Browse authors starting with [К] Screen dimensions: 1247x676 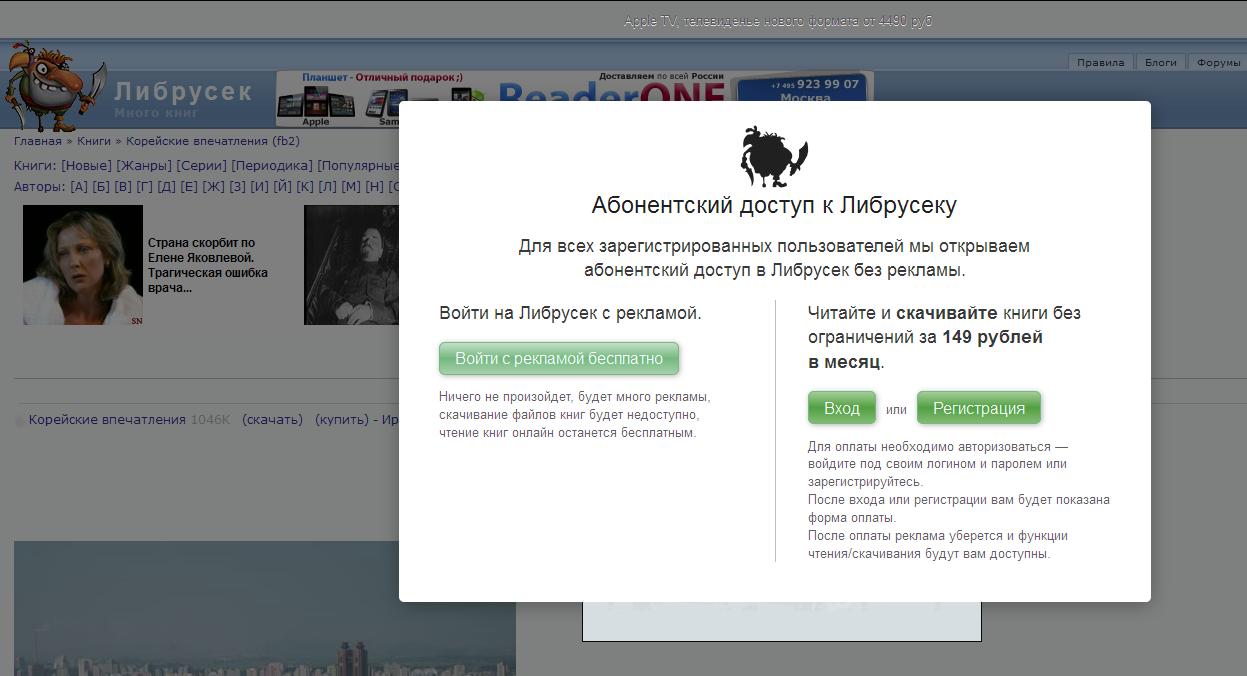click(305, 186)
